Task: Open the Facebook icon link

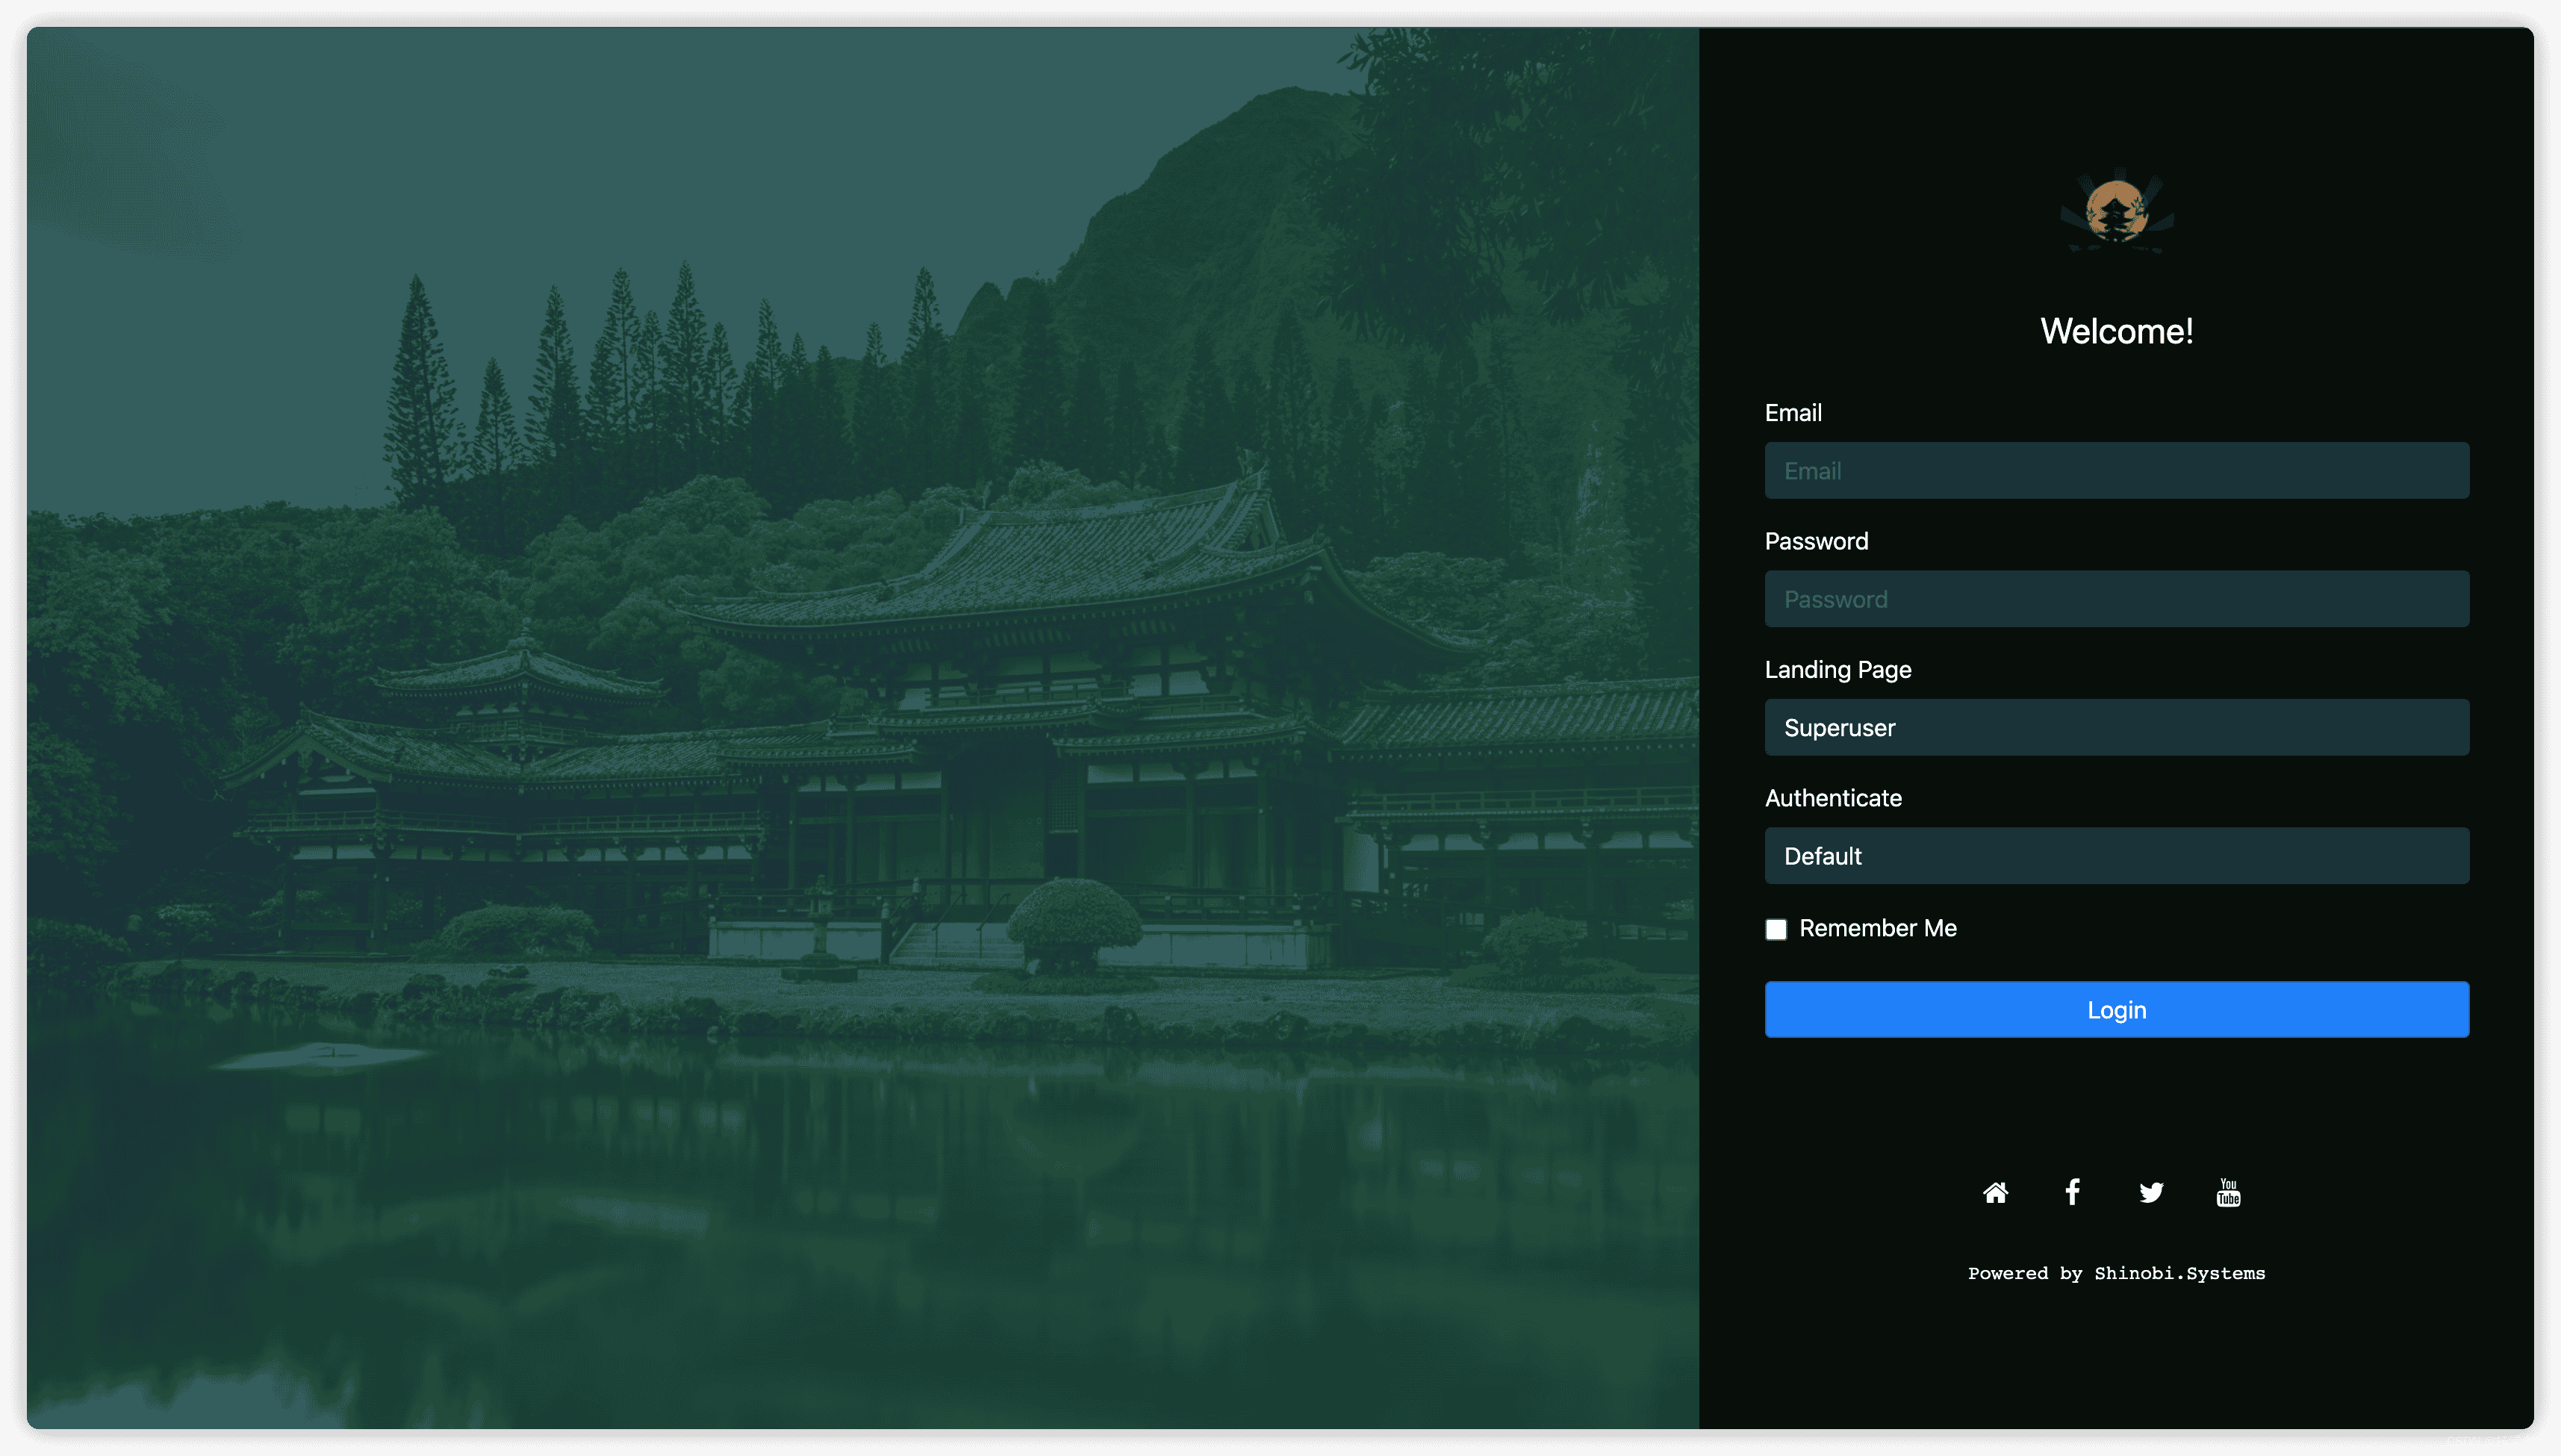Action: (x=2072, y=1192)
